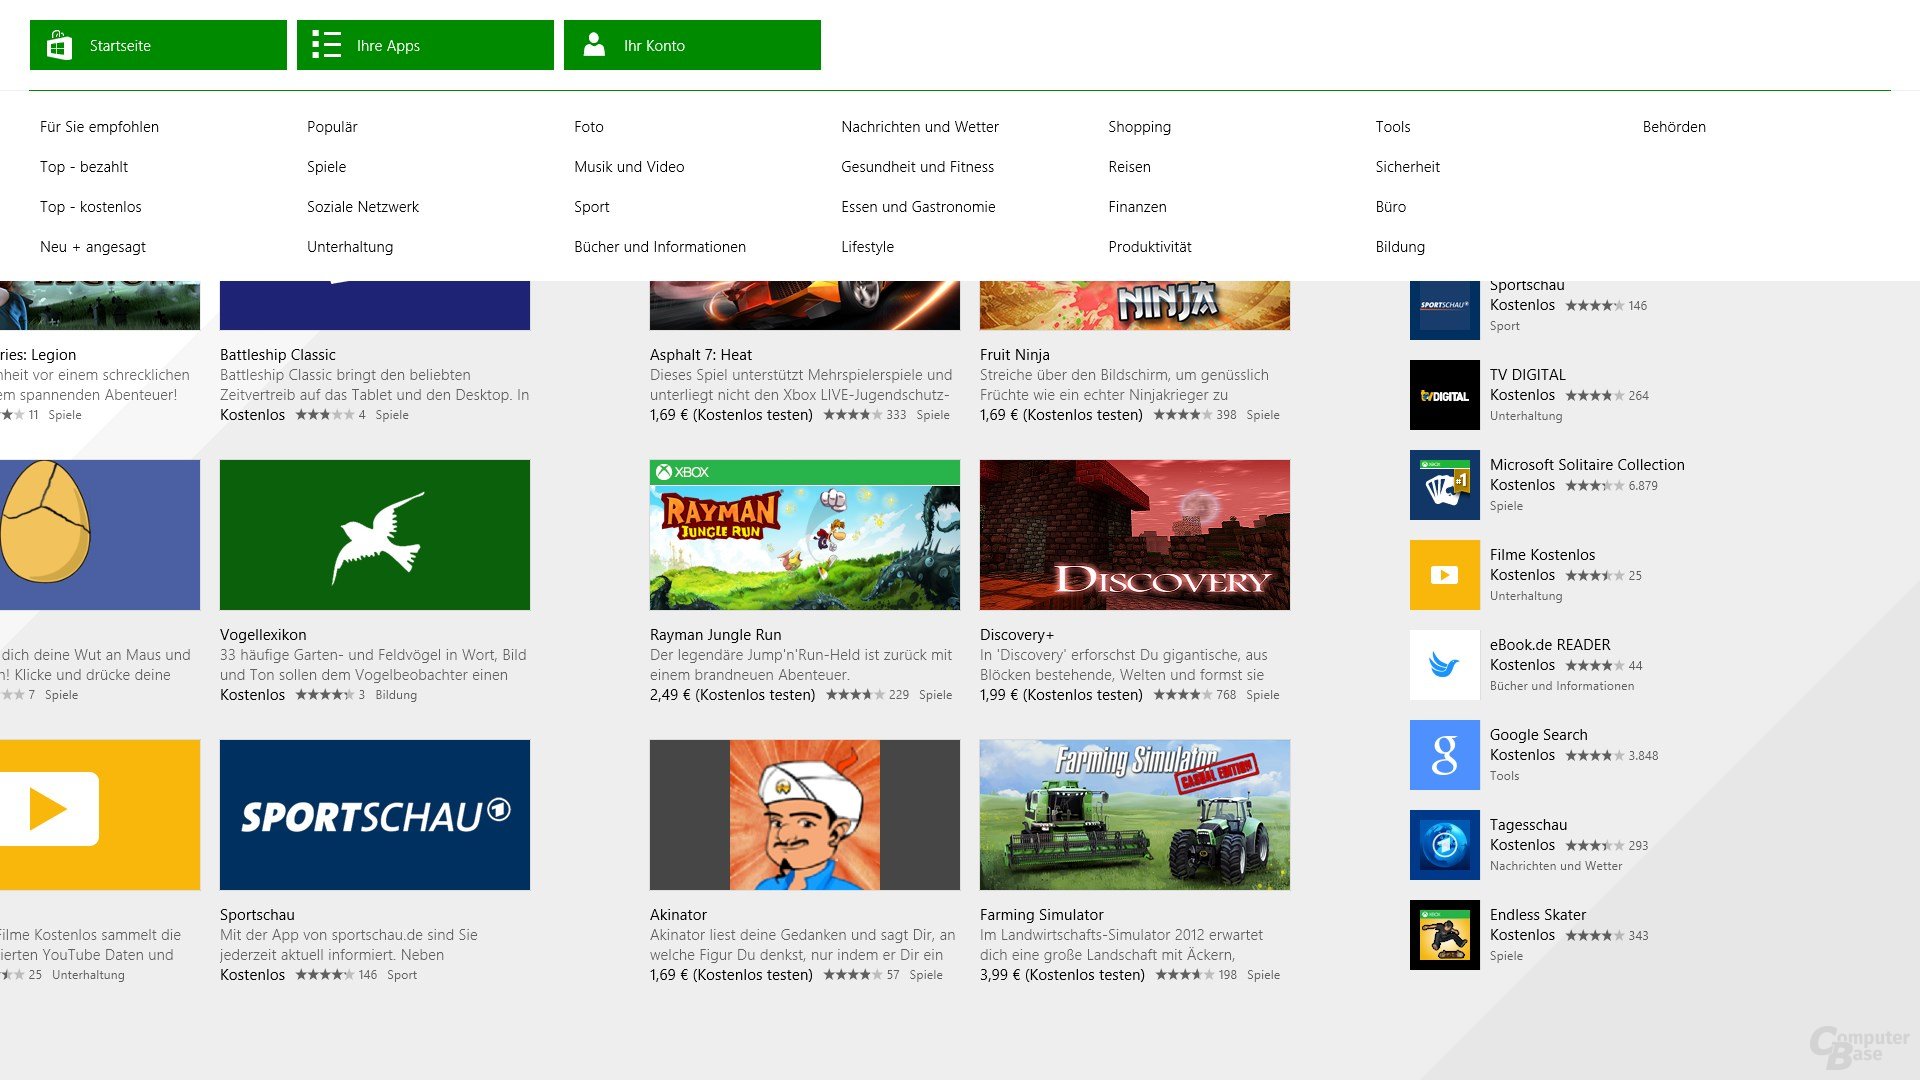1920x1080 pixels.
Task: Open the Büro category
Action: point(1391,207)
